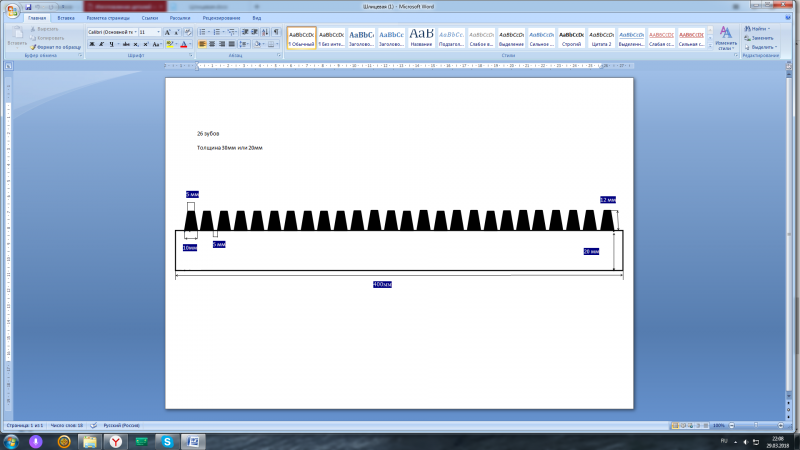Toggle superscript formatting
800x450 pixels.
point(145,44)
